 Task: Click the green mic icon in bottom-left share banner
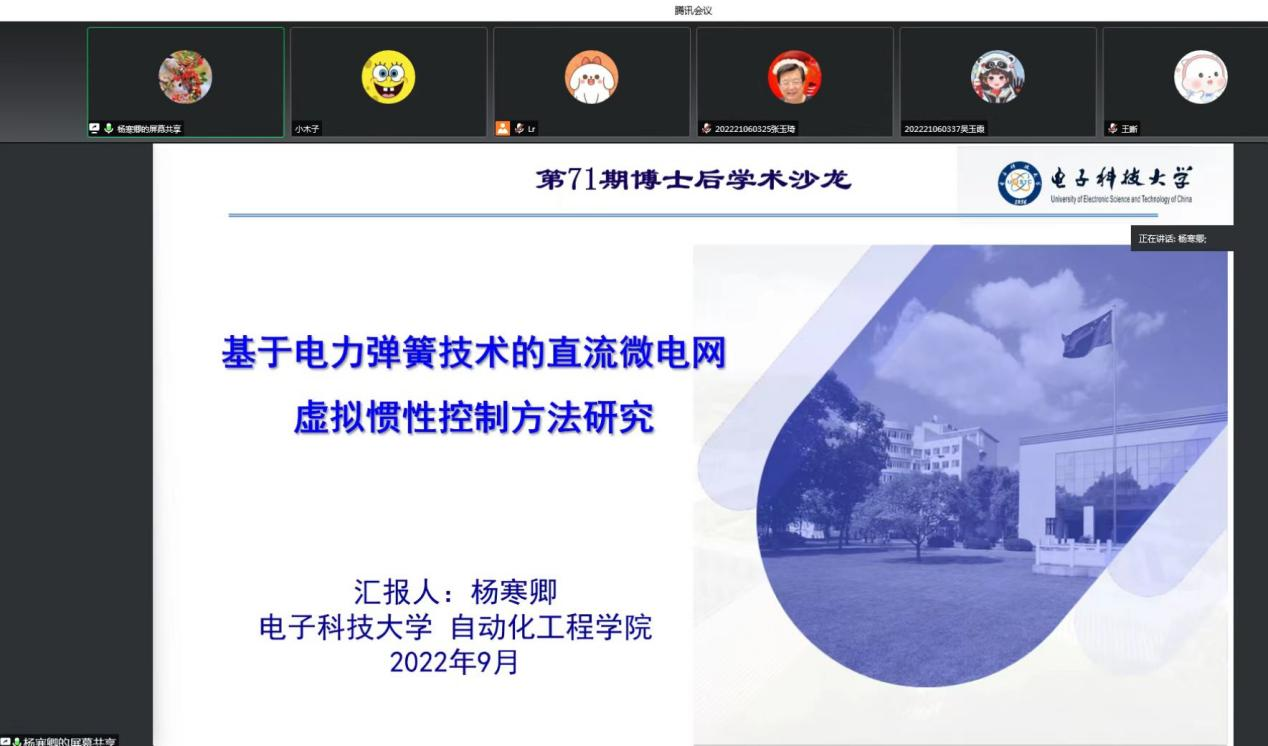18,741
